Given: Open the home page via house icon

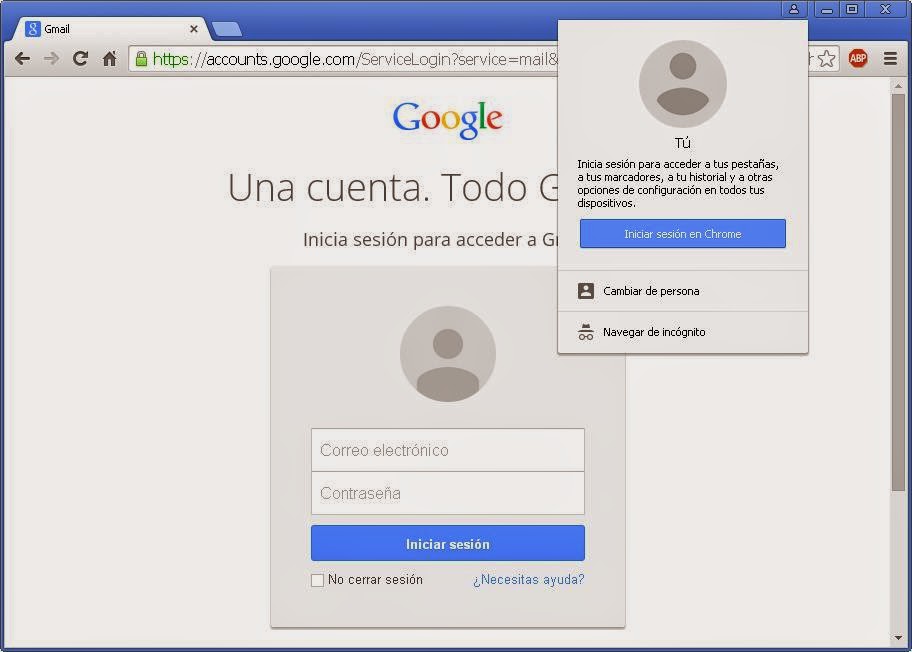Looking at the screenshot, I should (109, 58).
